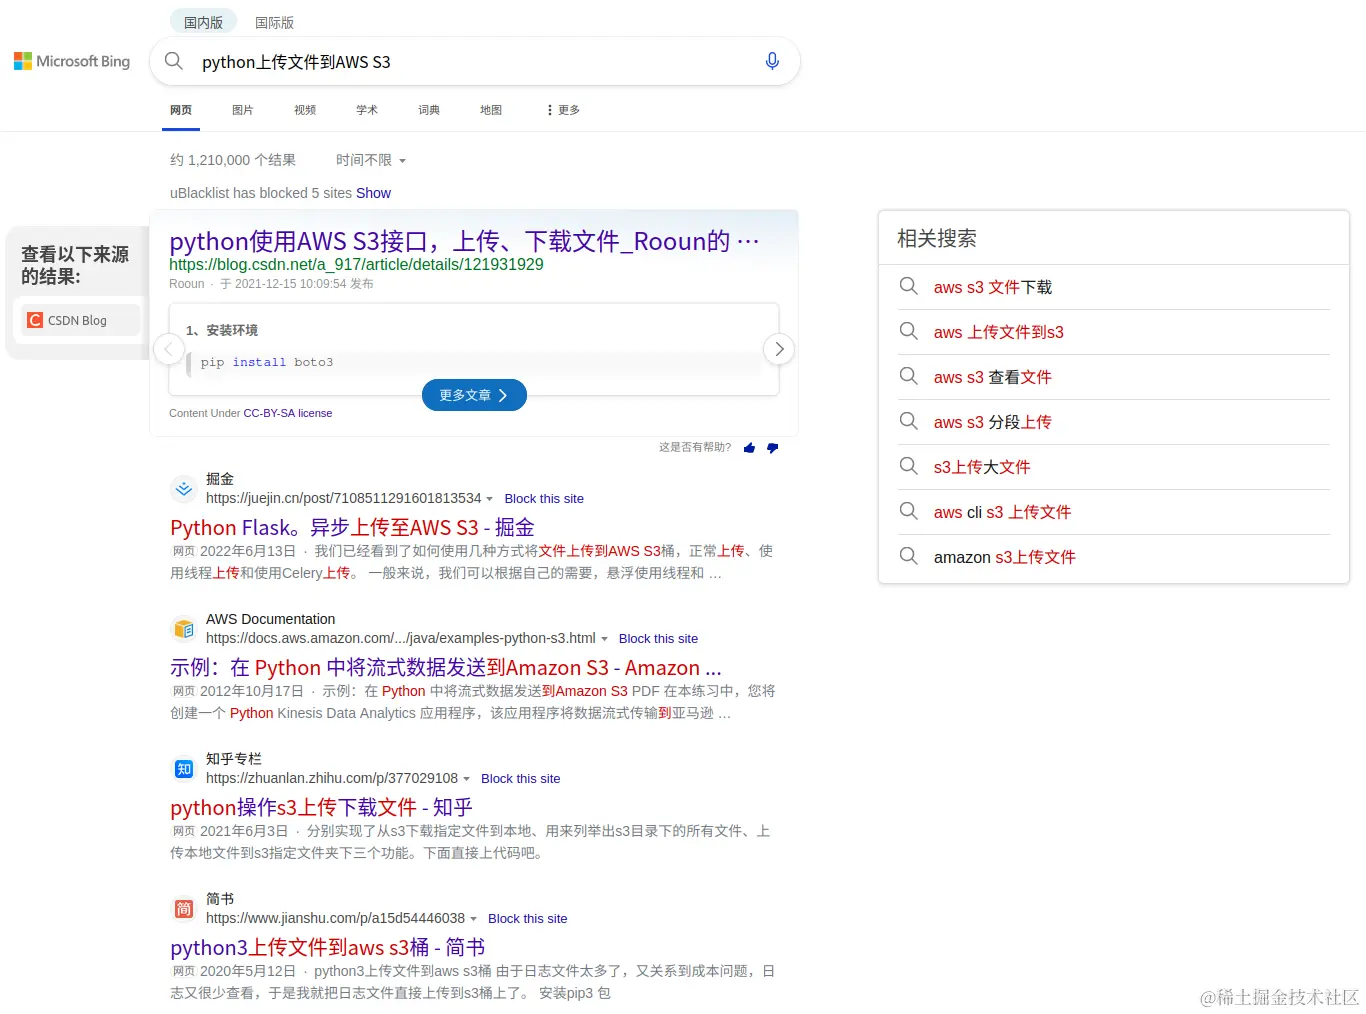Switch to the 视频 tab
The width and height of the screenshot is (1366, 1014).
tap(304, 110)
